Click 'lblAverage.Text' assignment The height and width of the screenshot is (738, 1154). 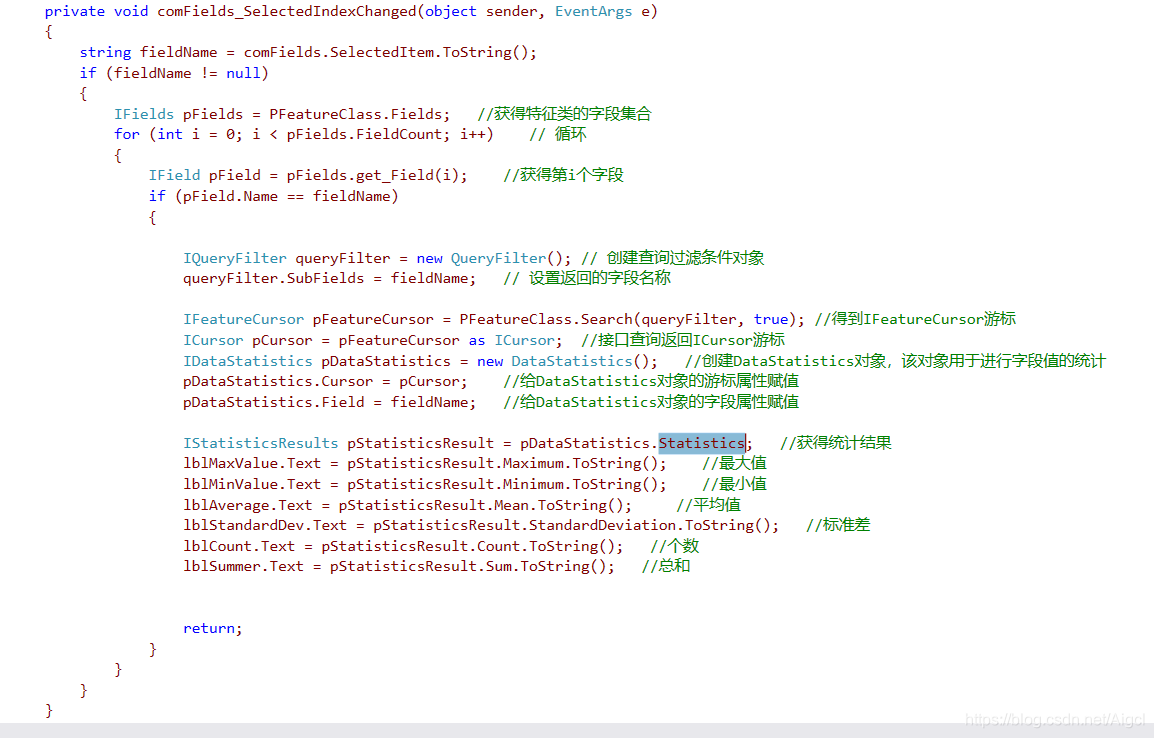pos(247,505)
